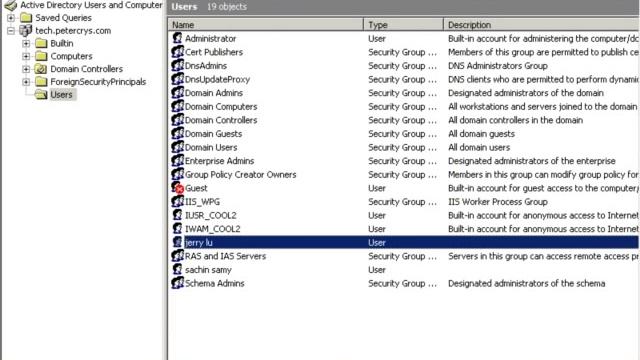640x360 pixels.
Task: Click the Domain Computers group icon
Action: pos(178,106)
